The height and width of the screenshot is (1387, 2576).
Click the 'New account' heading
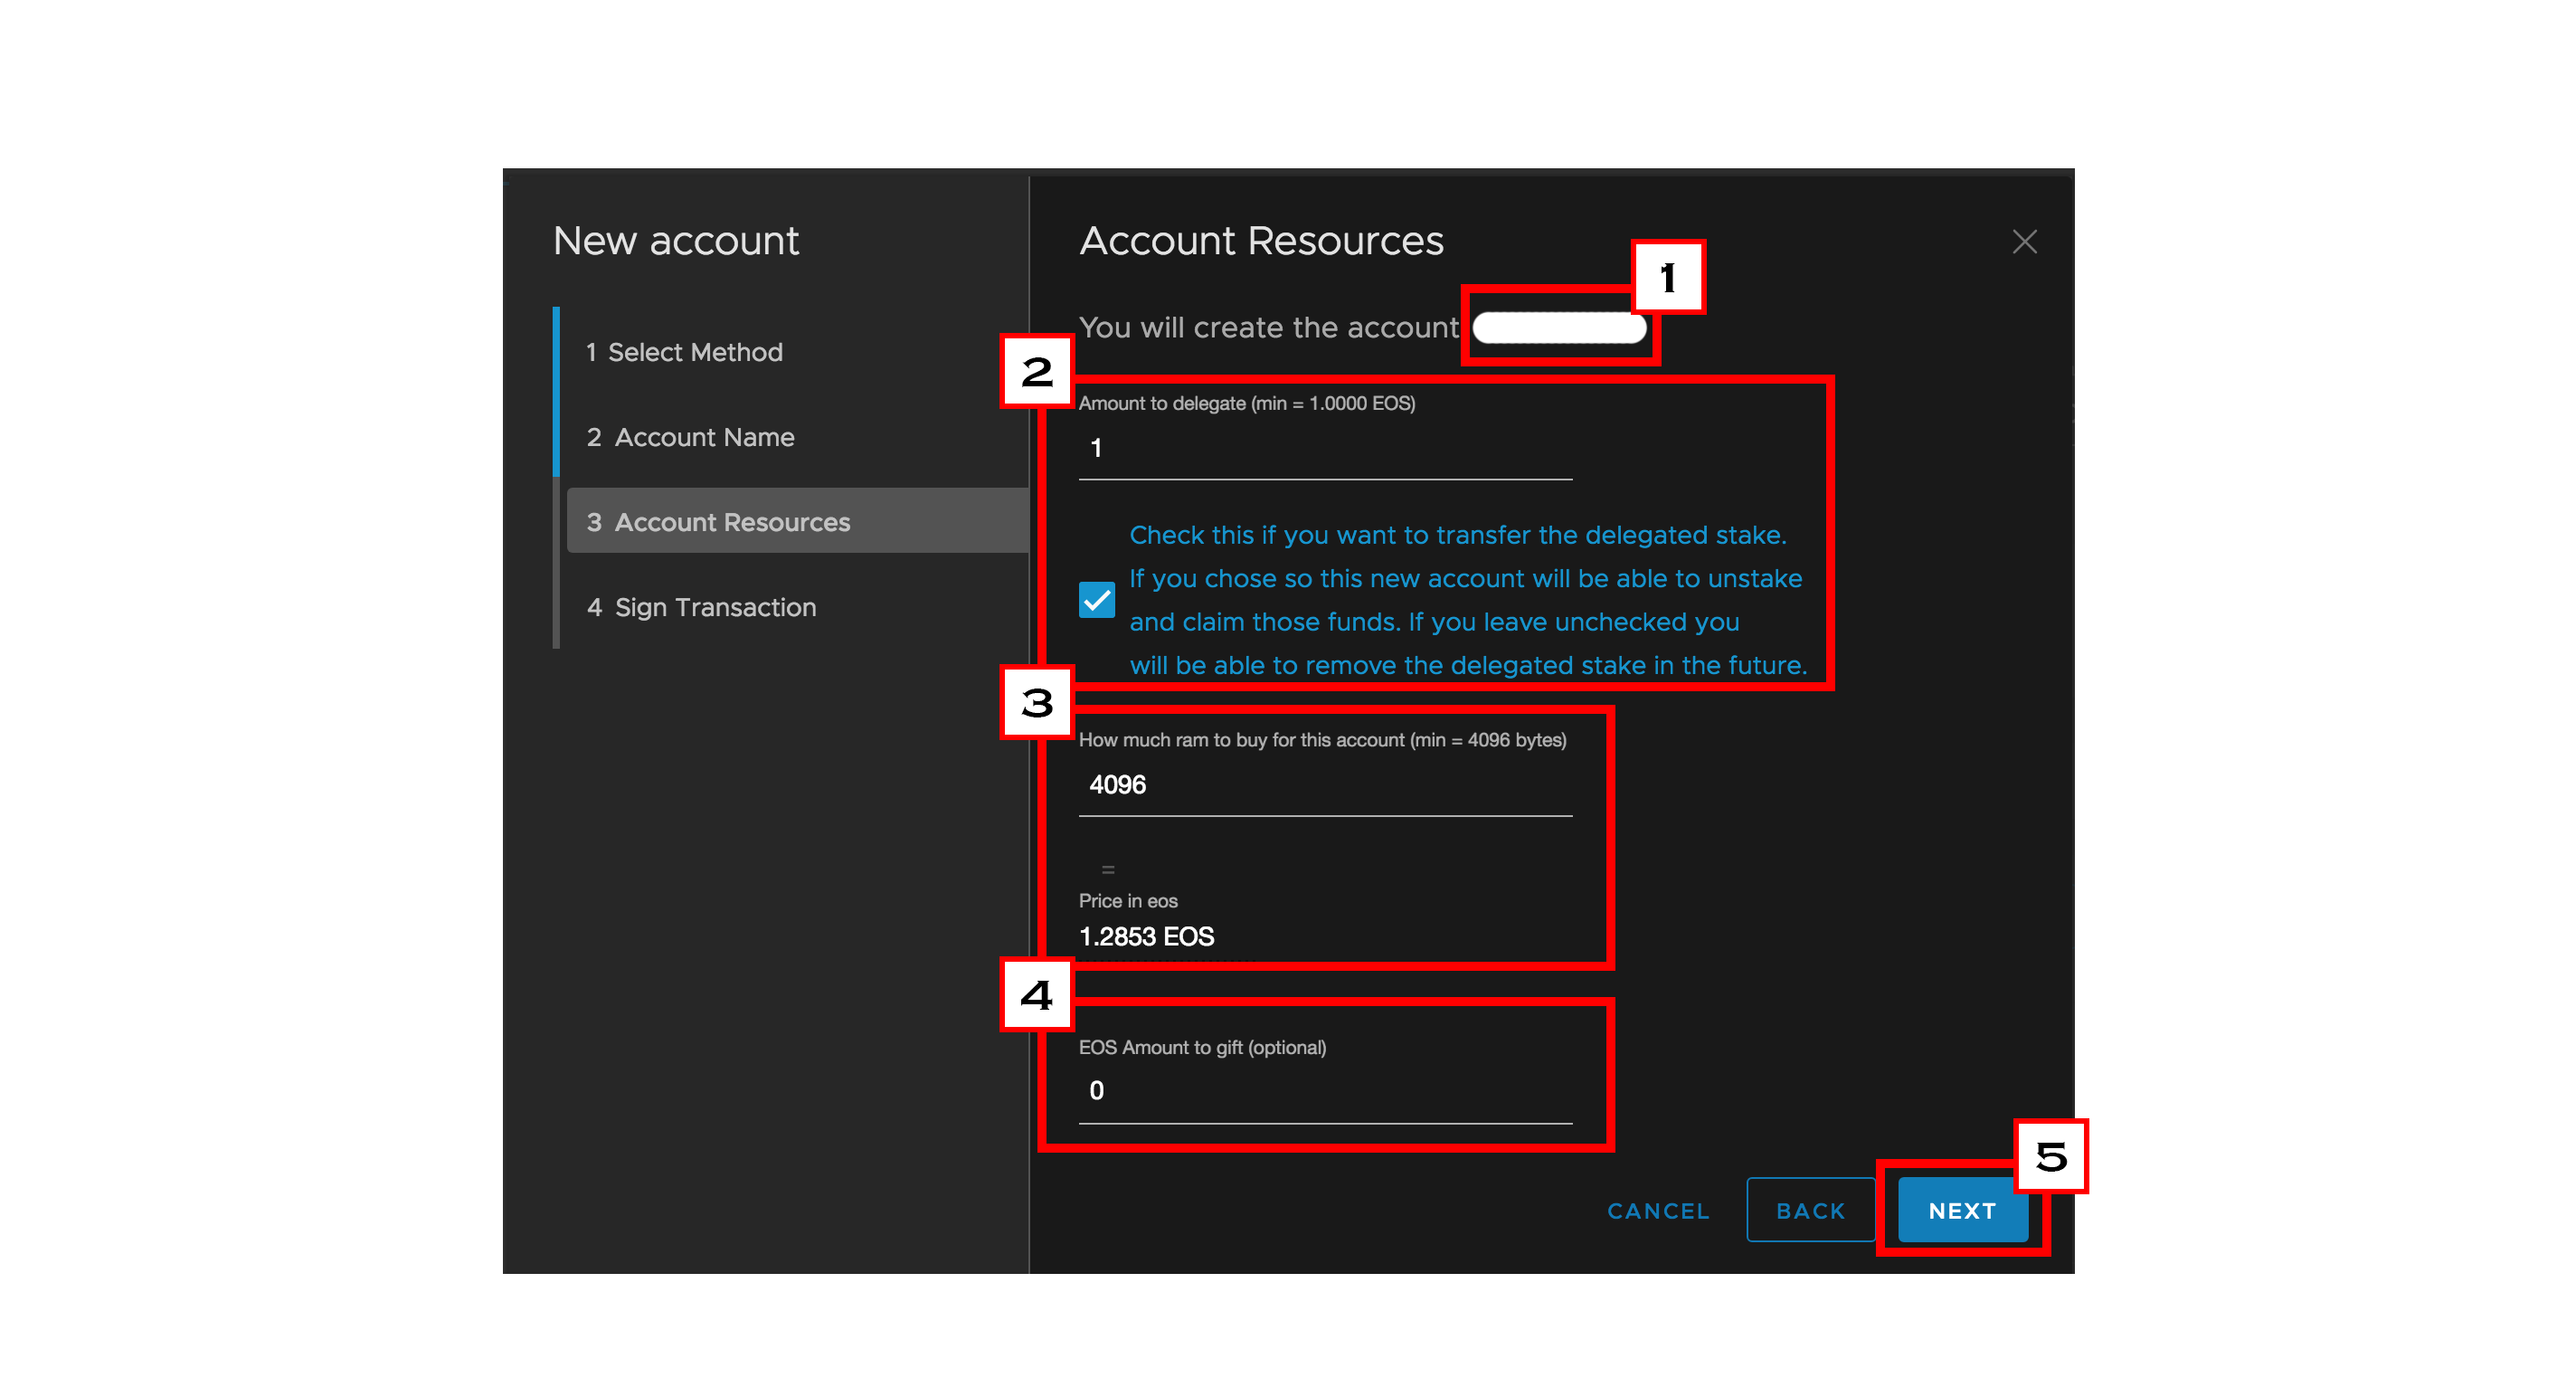click(x=676, y=241)
